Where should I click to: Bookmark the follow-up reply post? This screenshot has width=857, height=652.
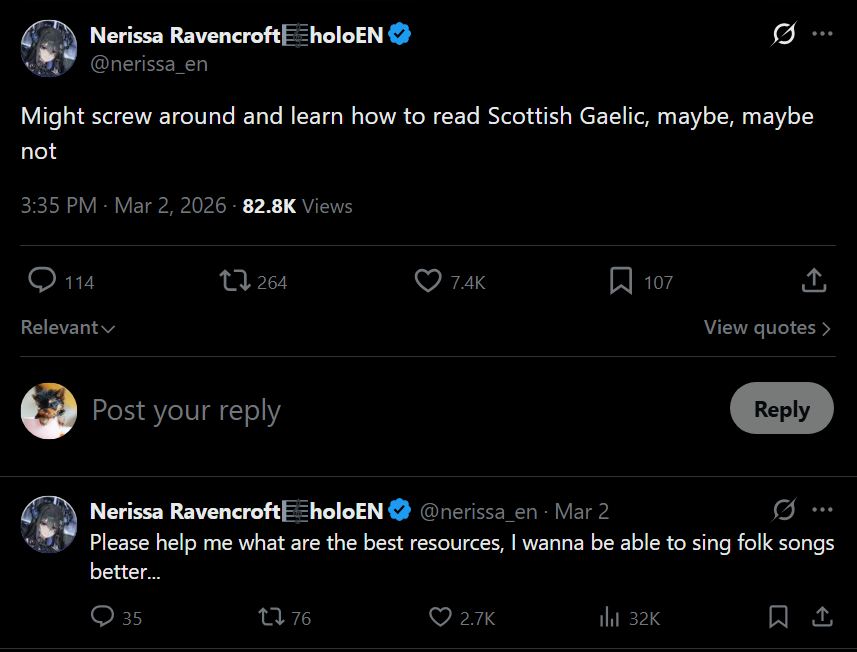[x=778, y=617]
